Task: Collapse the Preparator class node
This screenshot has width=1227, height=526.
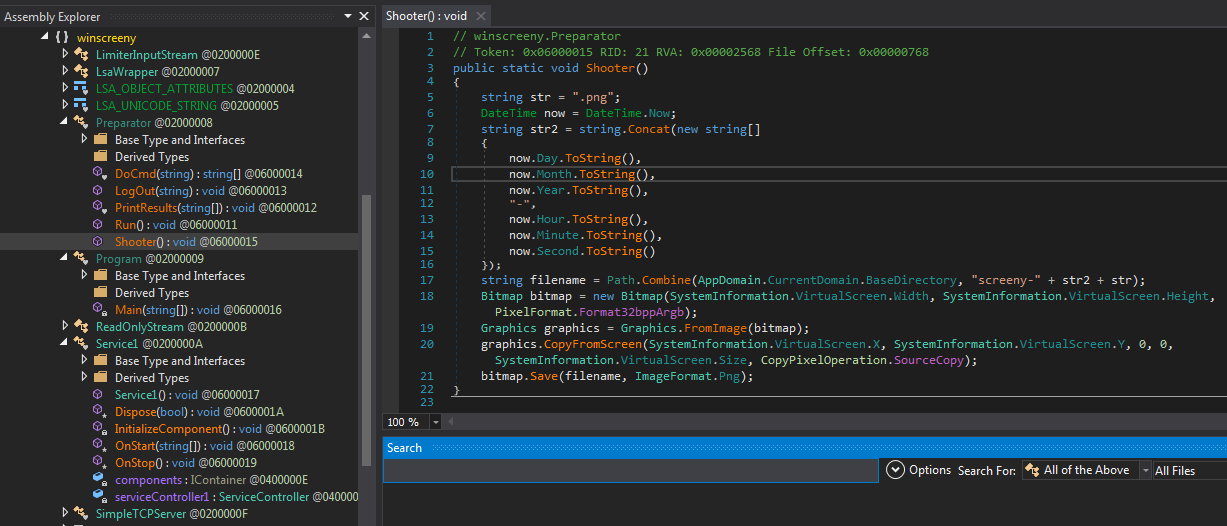Action: [66, 122]
